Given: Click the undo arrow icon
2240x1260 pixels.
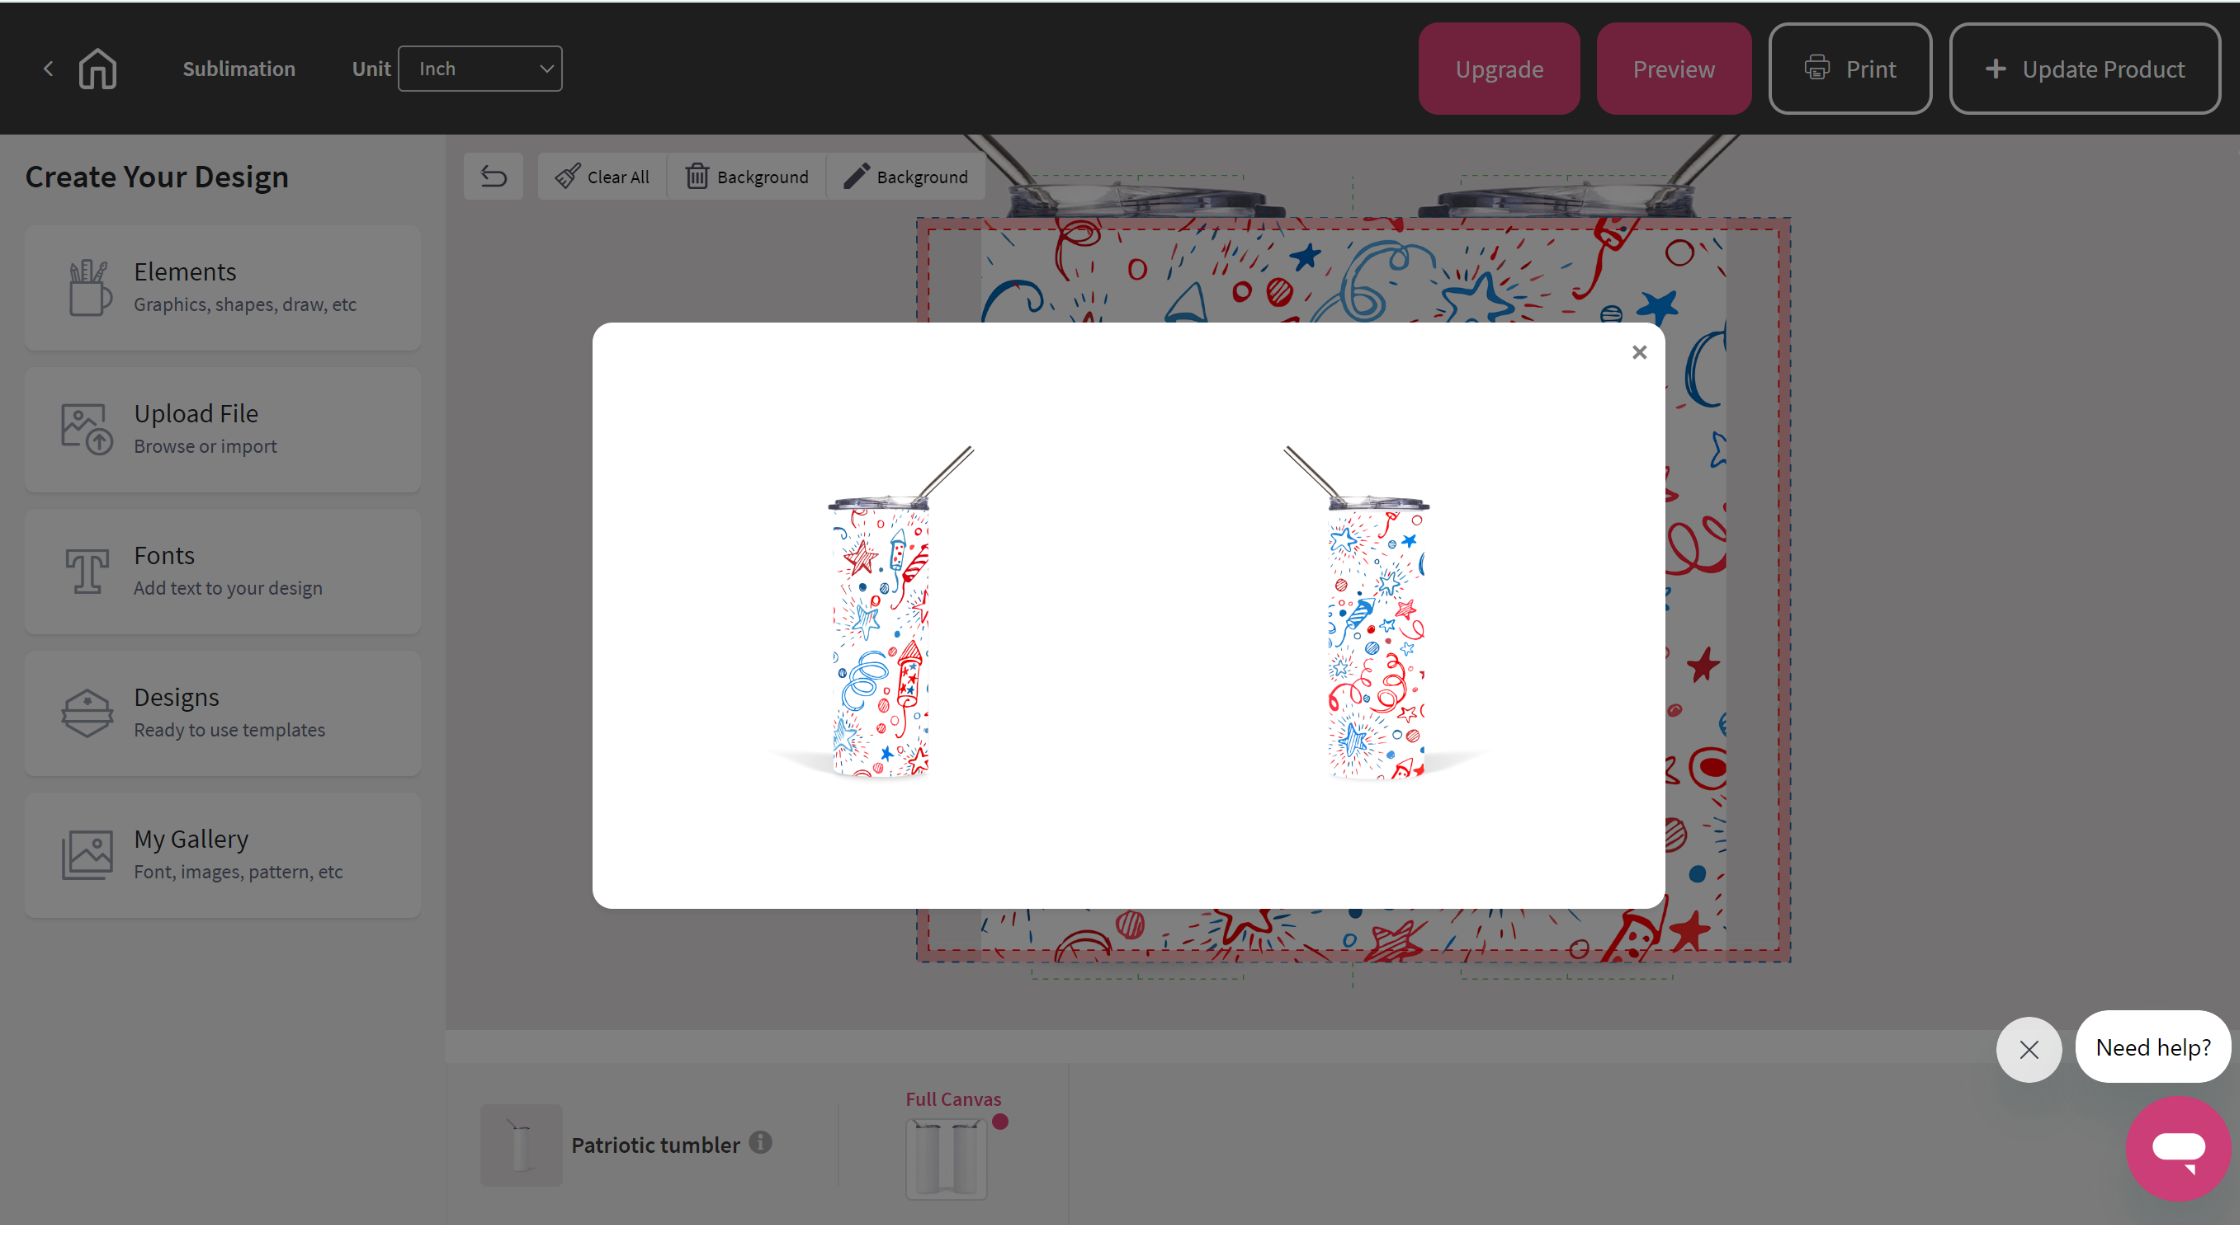Looking at the screenshot, I should pyautogui.click(x=494, y=177).
